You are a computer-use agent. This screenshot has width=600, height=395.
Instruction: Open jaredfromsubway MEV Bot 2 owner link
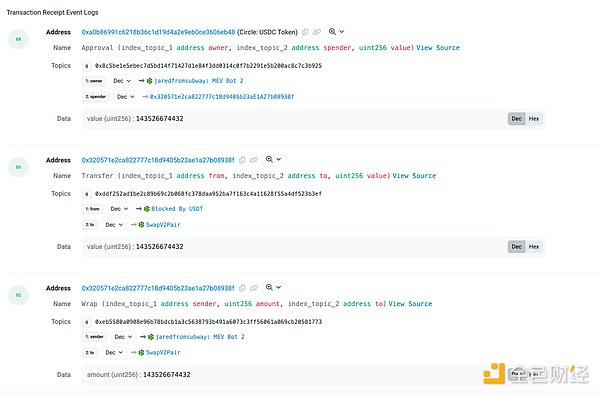[x=198, y=81]
